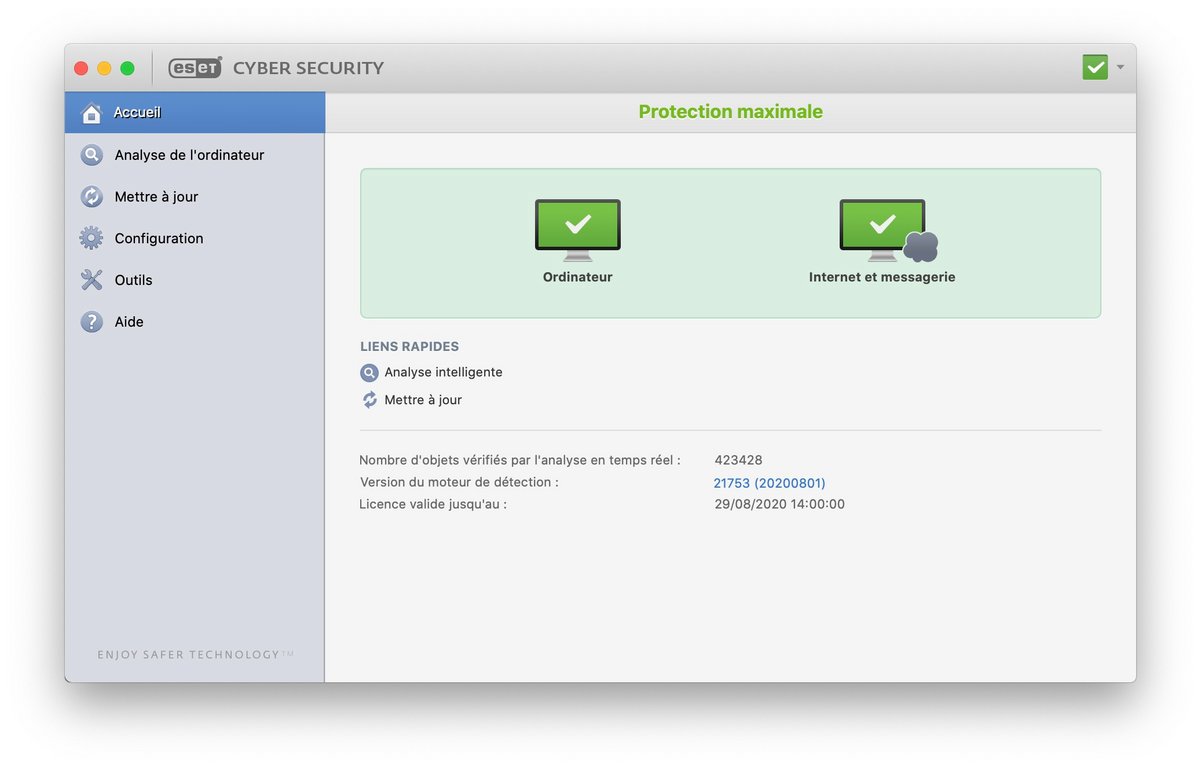Screen dimensions: 1200x768
Task: Click the Ordinateur label
Action: click(578, 277)
